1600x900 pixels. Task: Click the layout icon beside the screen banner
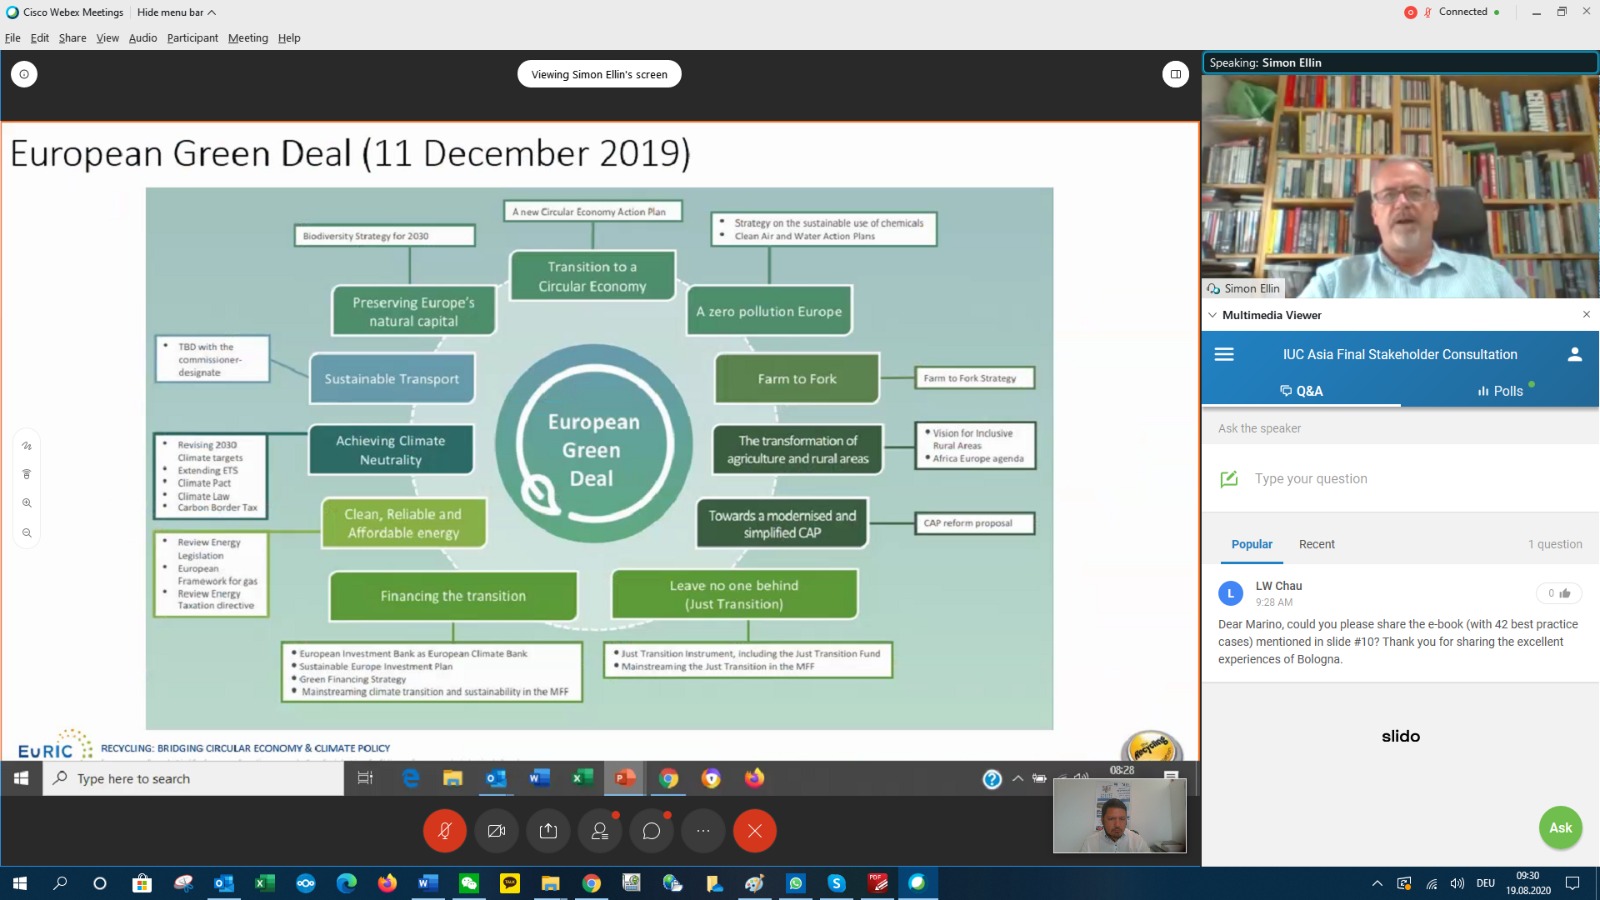1176,74
